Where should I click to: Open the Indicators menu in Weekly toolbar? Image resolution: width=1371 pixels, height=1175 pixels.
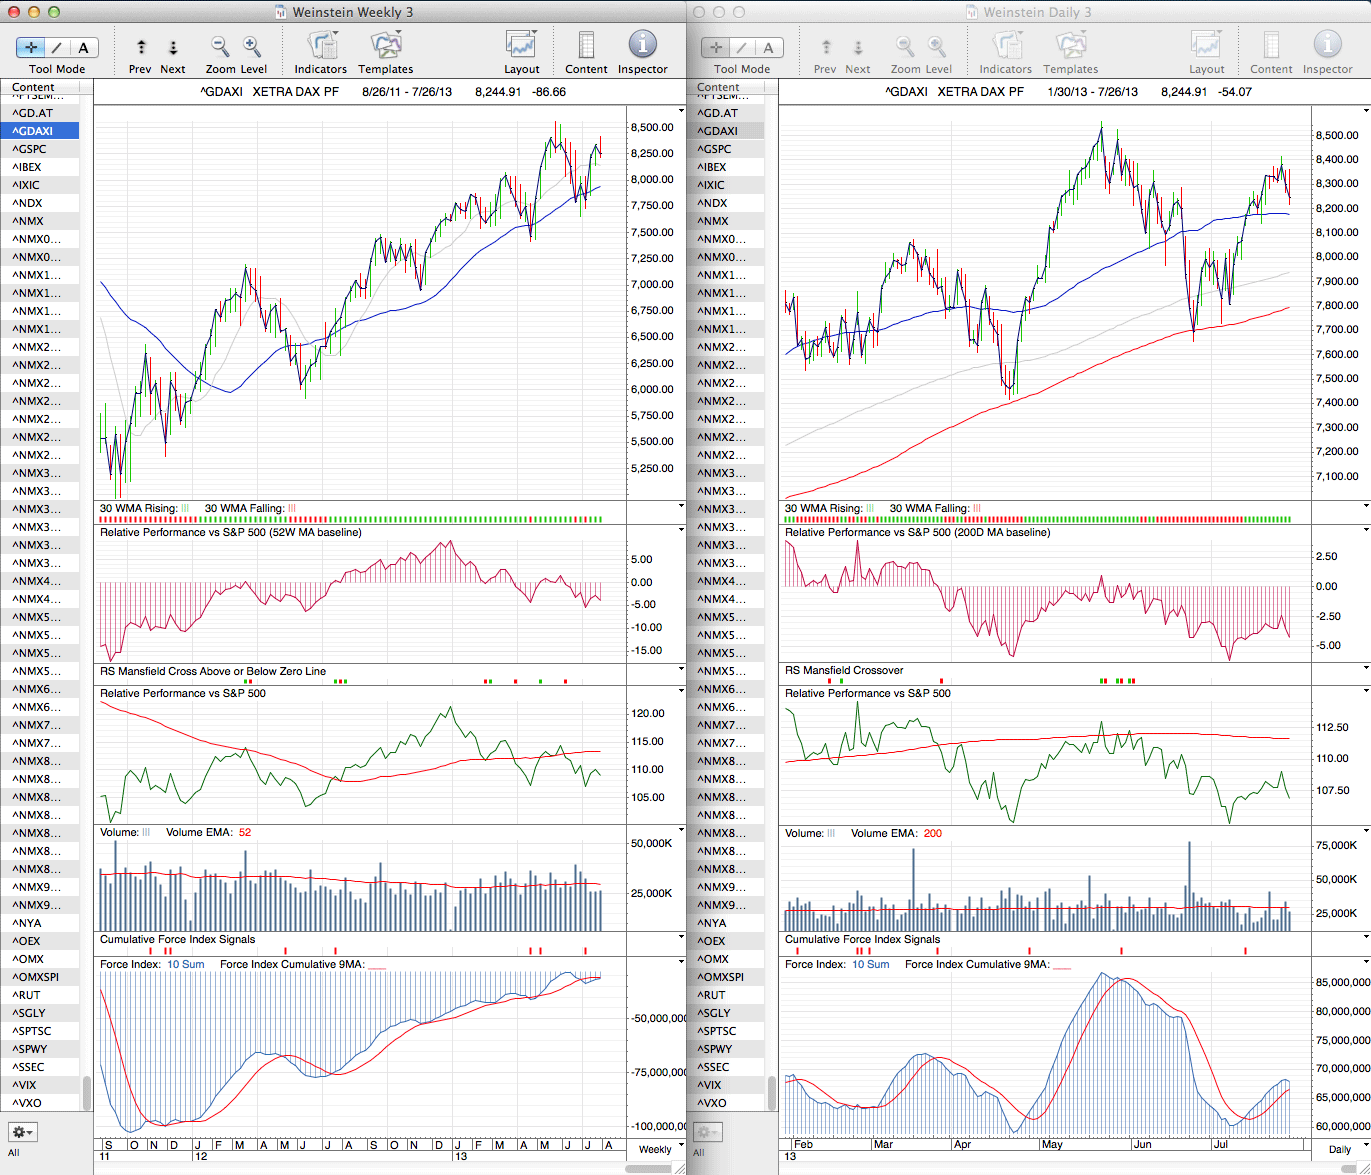[321, 45]
